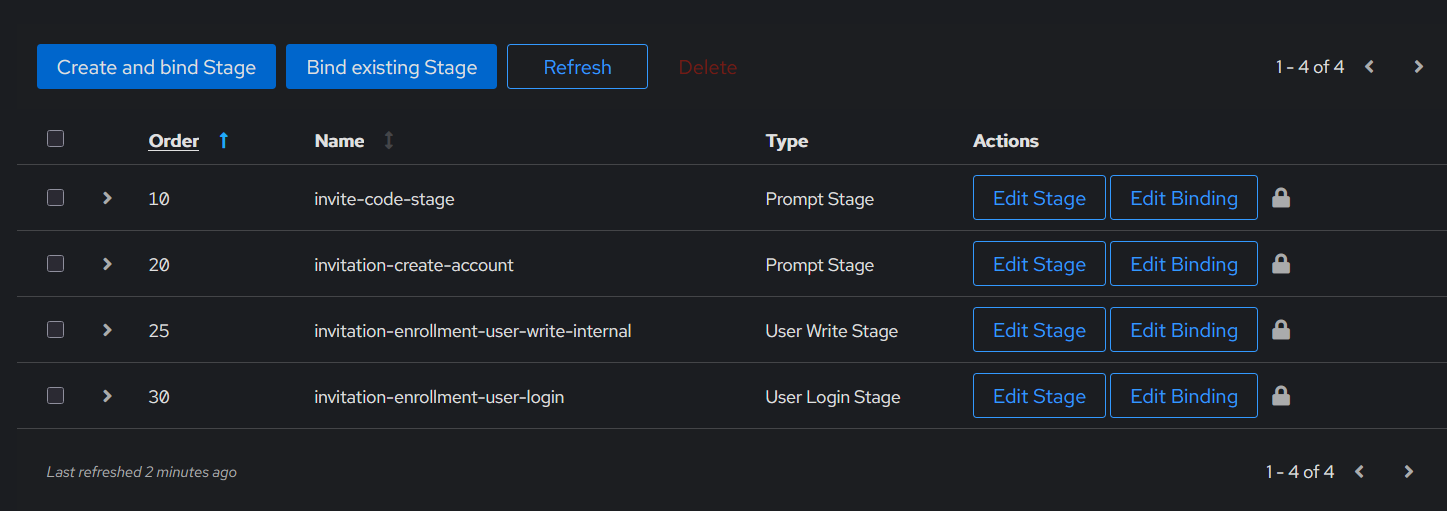The width and height of the screenshot is (1447, 511).
Task: Click lock icon for invitation-create-account row
Action: click(x=1280, y=264)
